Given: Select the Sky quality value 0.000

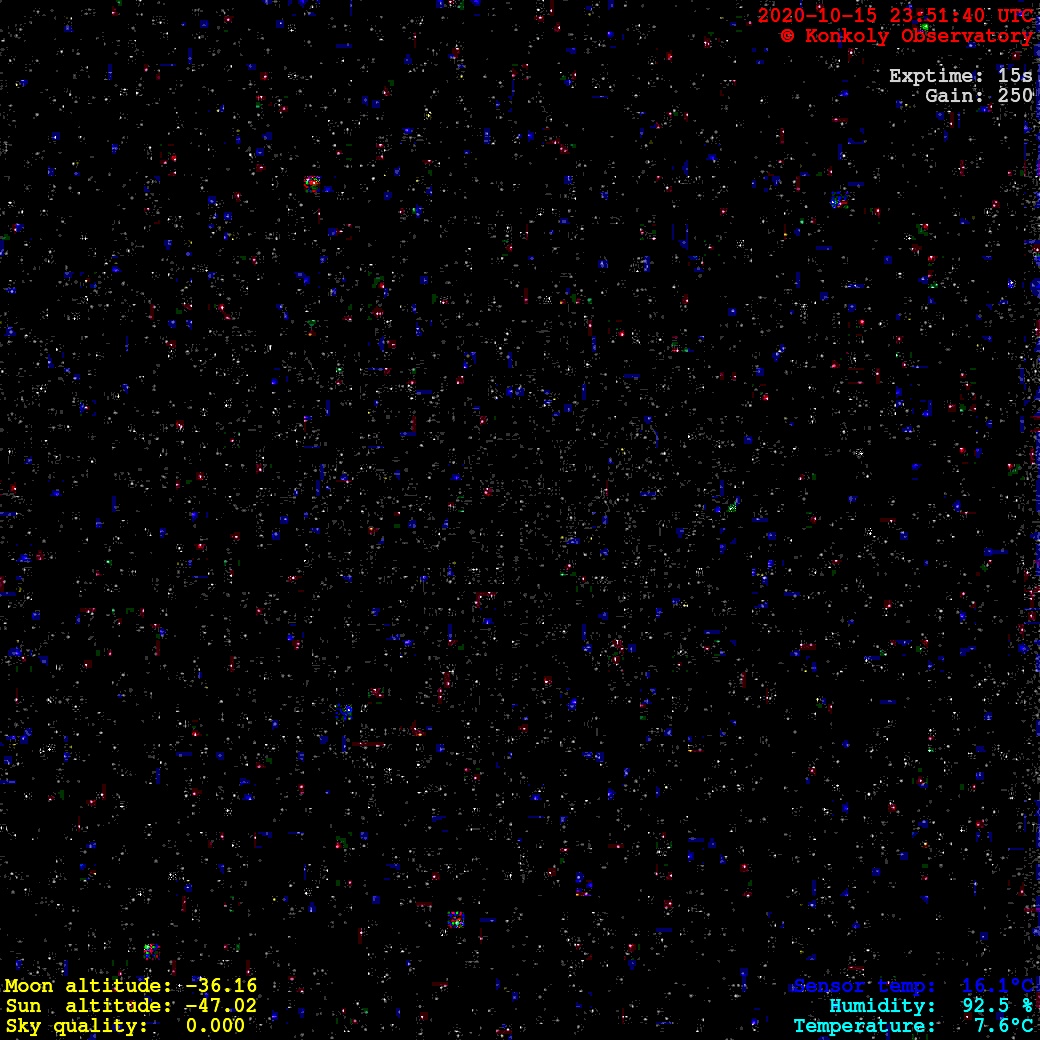Looking at the screenshot, I should pos(215,1026).
